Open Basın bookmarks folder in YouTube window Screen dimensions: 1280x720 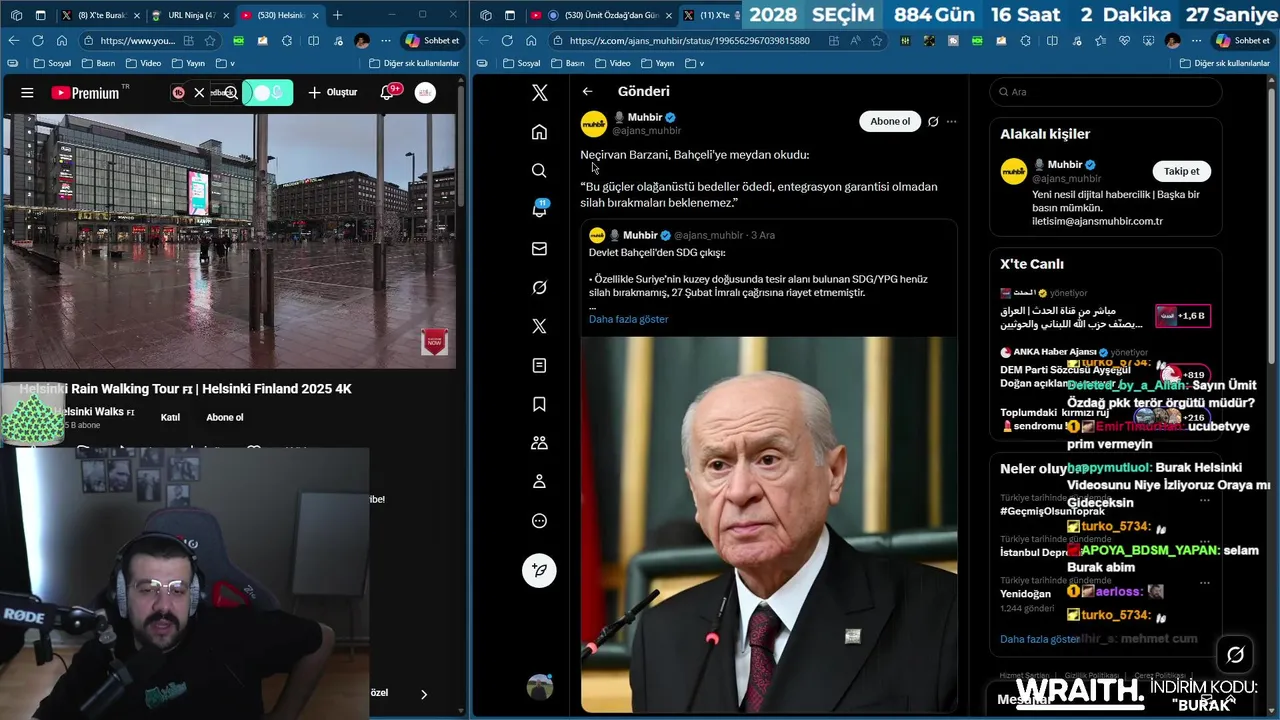pos(97,63)
